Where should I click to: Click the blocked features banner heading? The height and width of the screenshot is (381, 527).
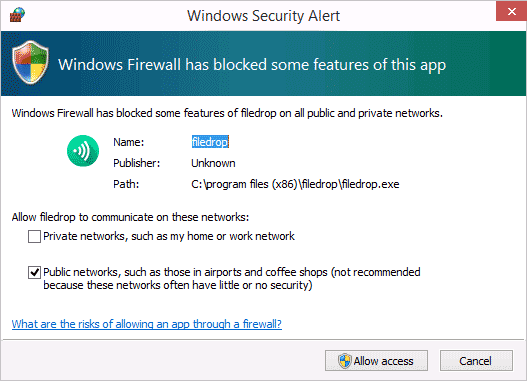(x=252, y=65)
